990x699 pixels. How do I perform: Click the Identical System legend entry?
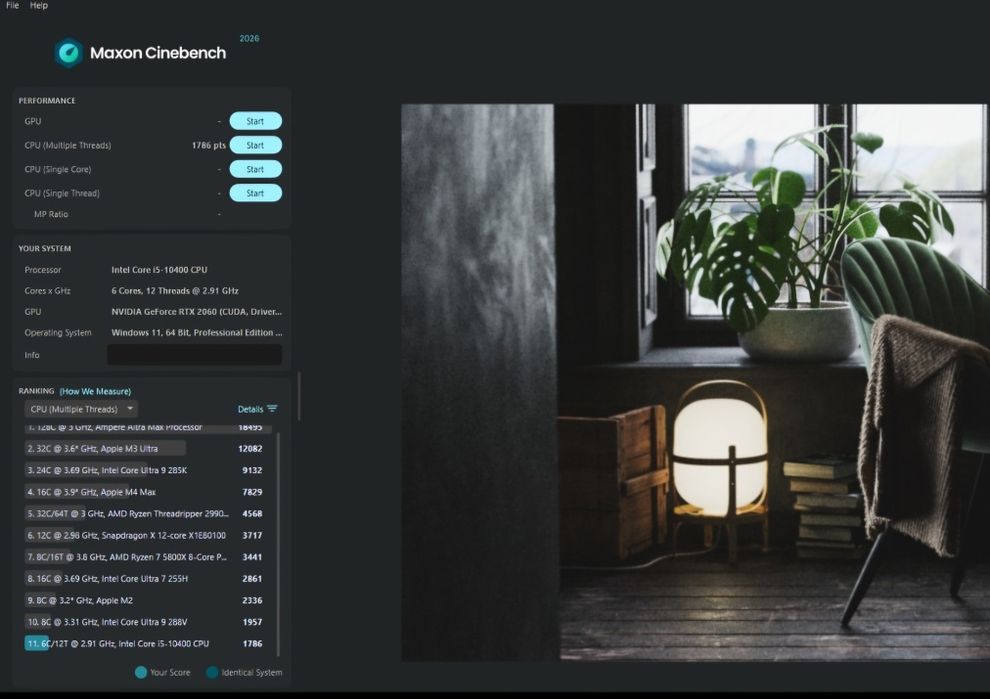tap(244, 672)
